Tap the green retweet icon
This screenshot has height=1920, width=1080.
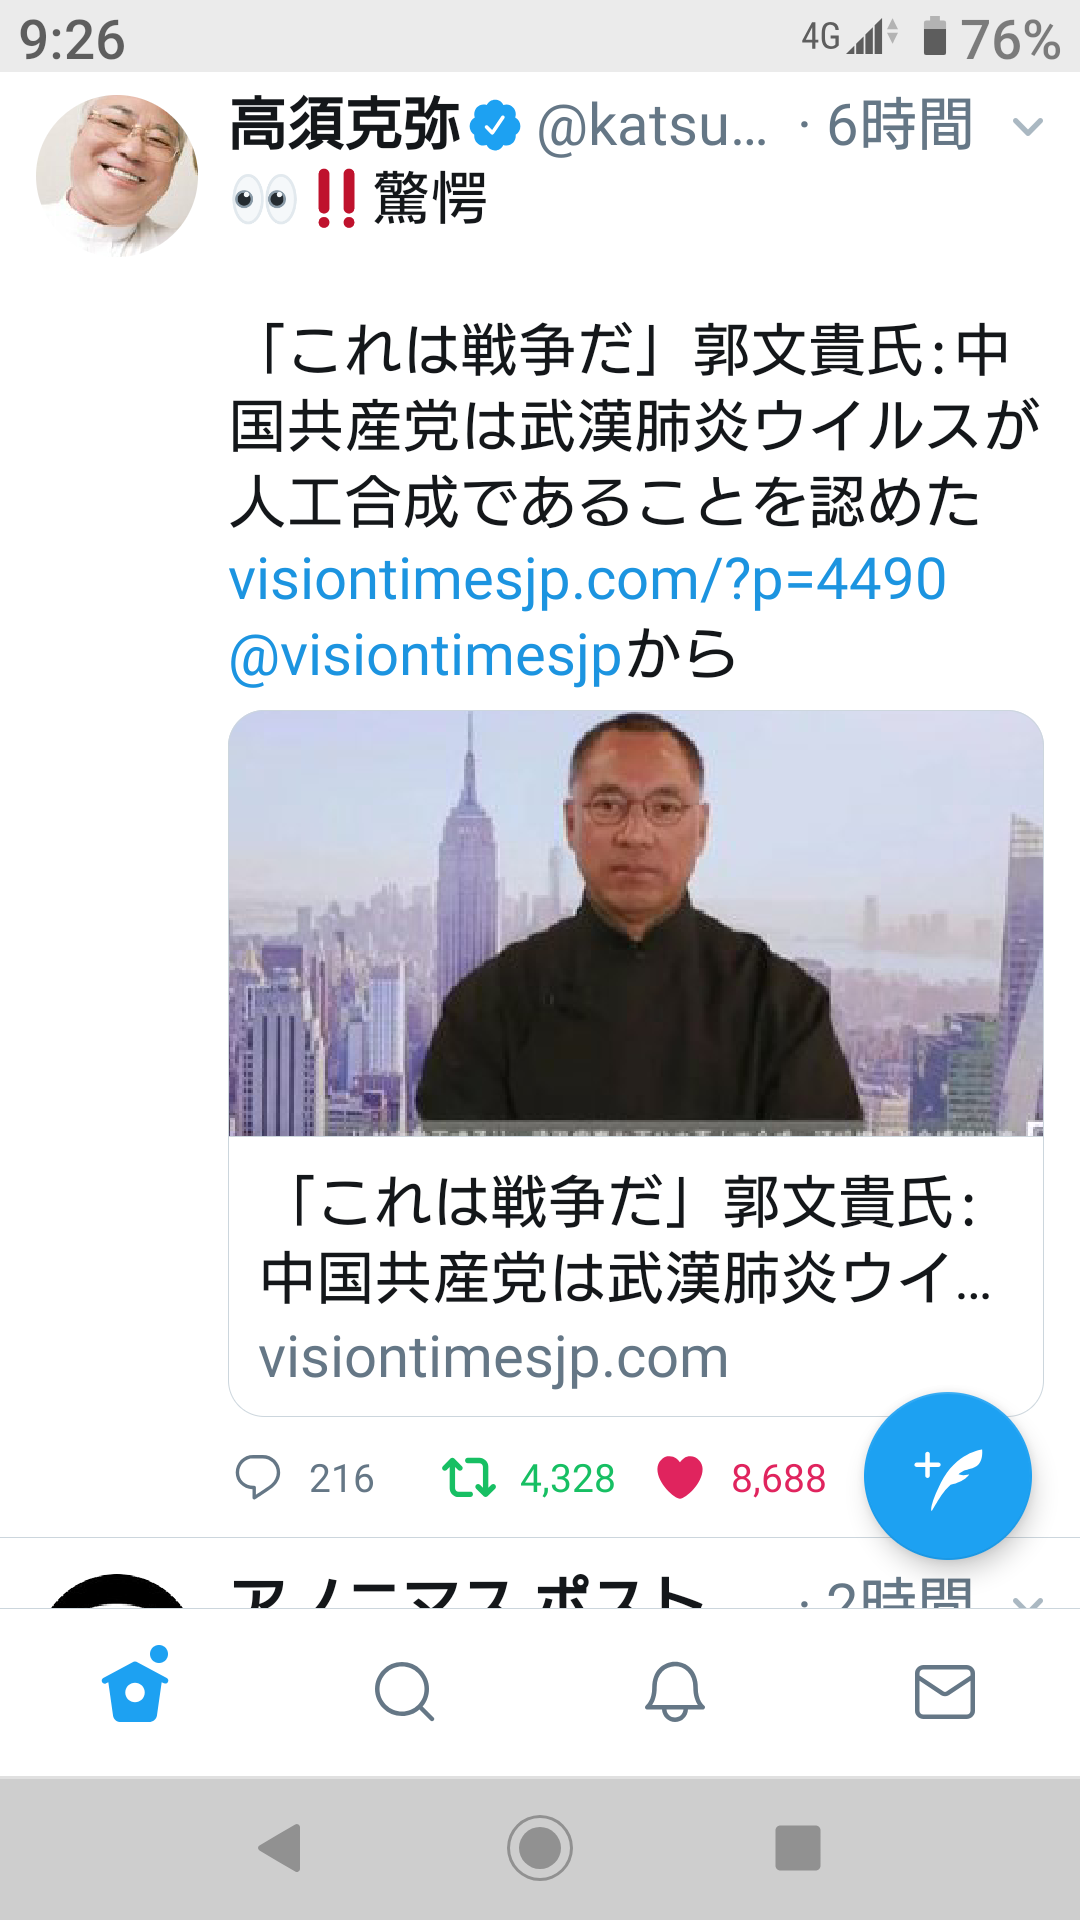(x=469, y=1477)
